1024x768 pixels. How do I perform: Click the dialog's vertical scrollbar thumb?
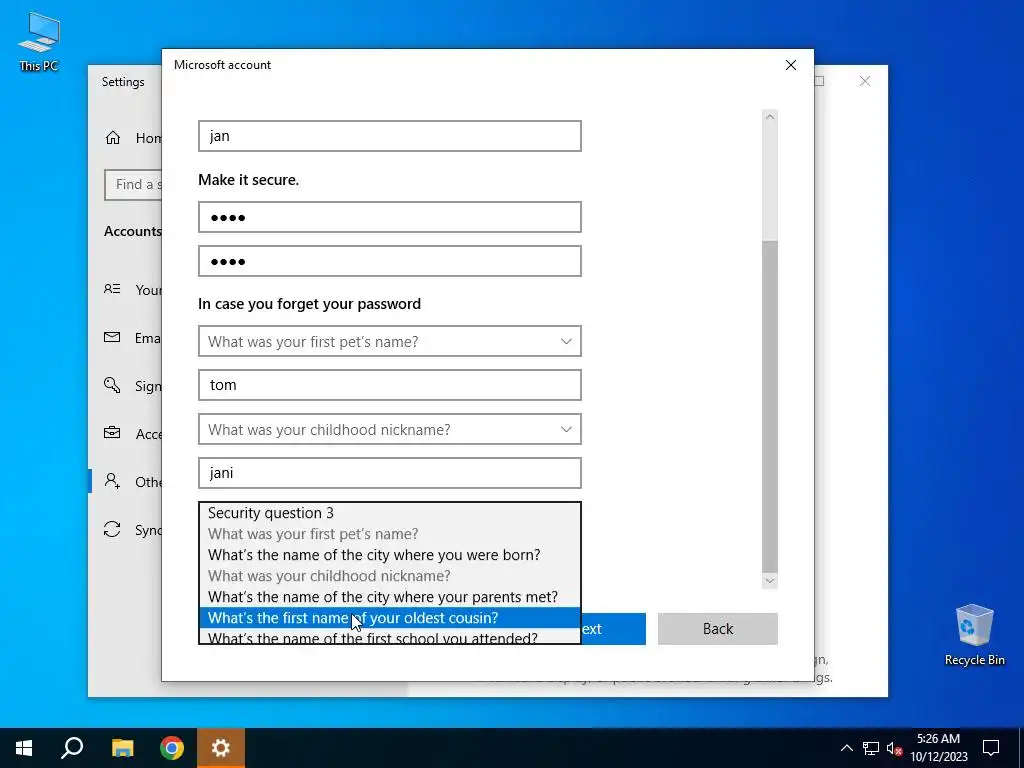click(x=770, y=407)
